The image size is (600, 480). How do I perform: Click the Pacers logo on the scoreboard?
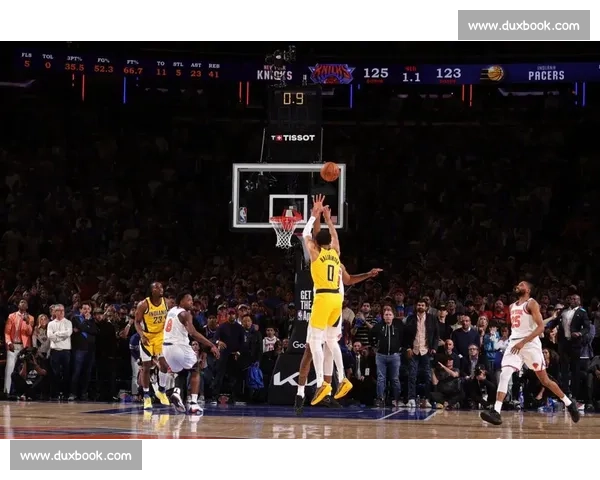492,73
